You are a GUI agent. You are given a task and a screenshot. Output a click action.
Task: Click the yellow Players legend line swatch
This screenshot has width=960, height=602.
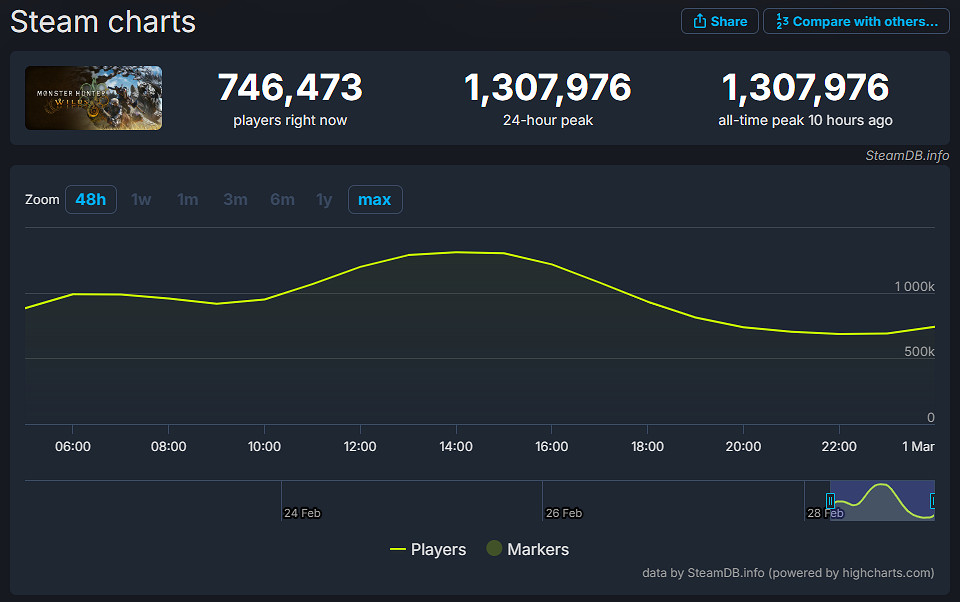pyautogui.click(x=397, y=549)
